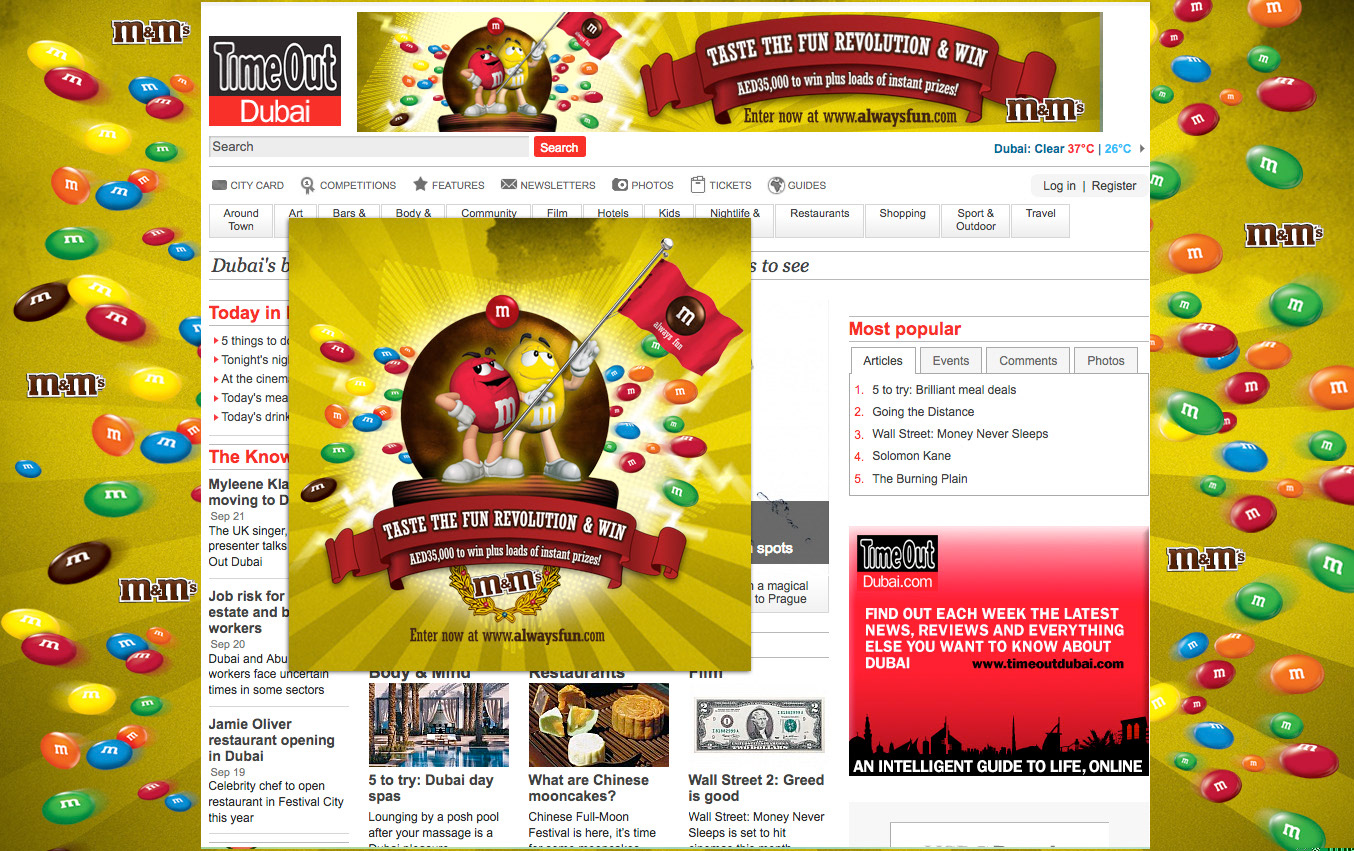This screenshot has height=851, width=1354.
Task: Expand the weather arrow next to 26°C
Action: point(1142,149)
